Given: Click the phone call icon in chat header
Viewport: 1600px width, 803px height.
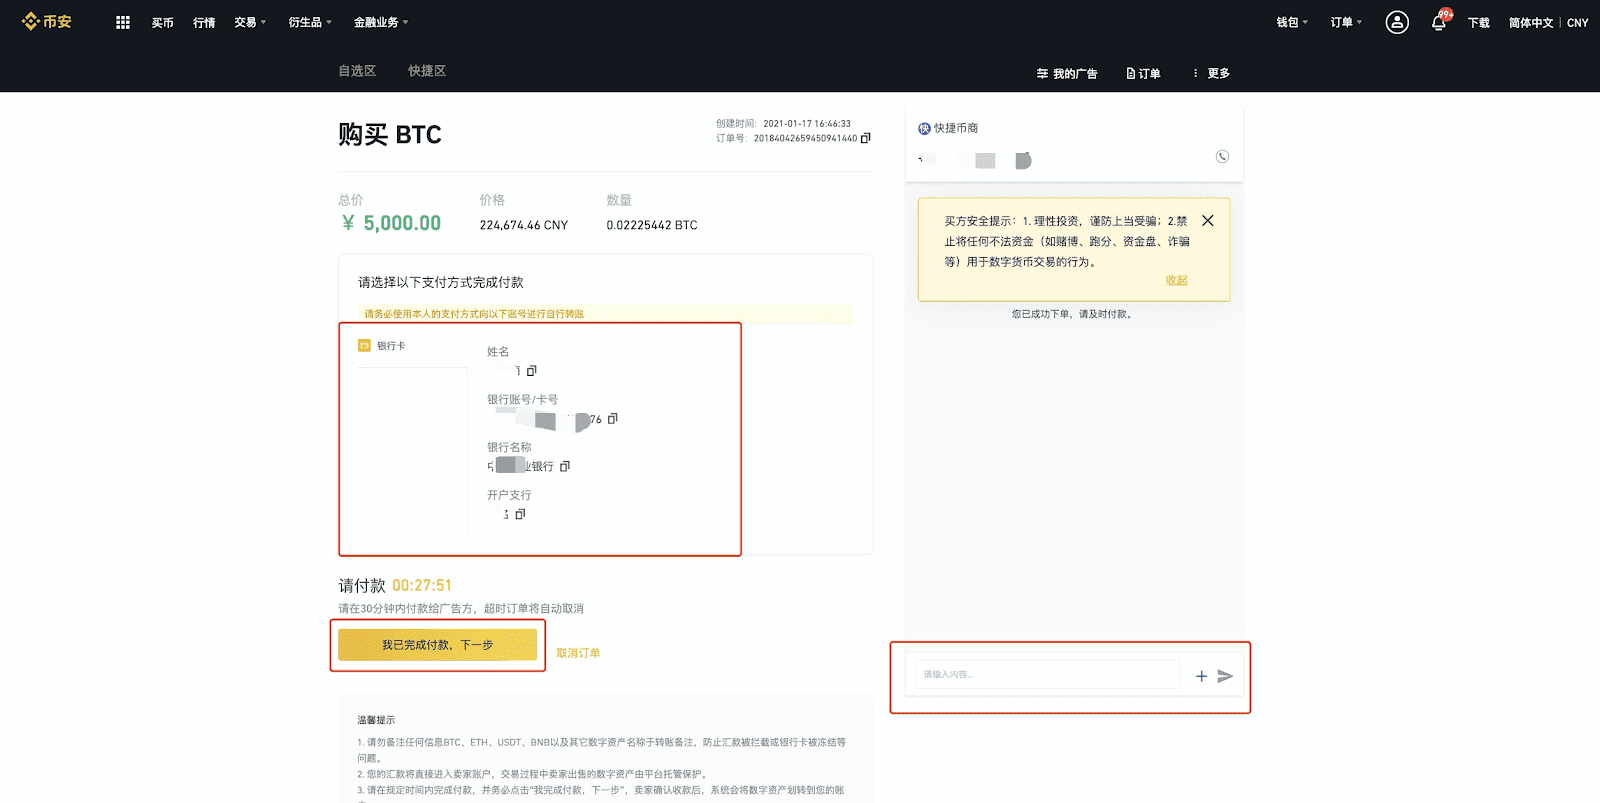Looking at the screenshot, I should (1222, 157).
